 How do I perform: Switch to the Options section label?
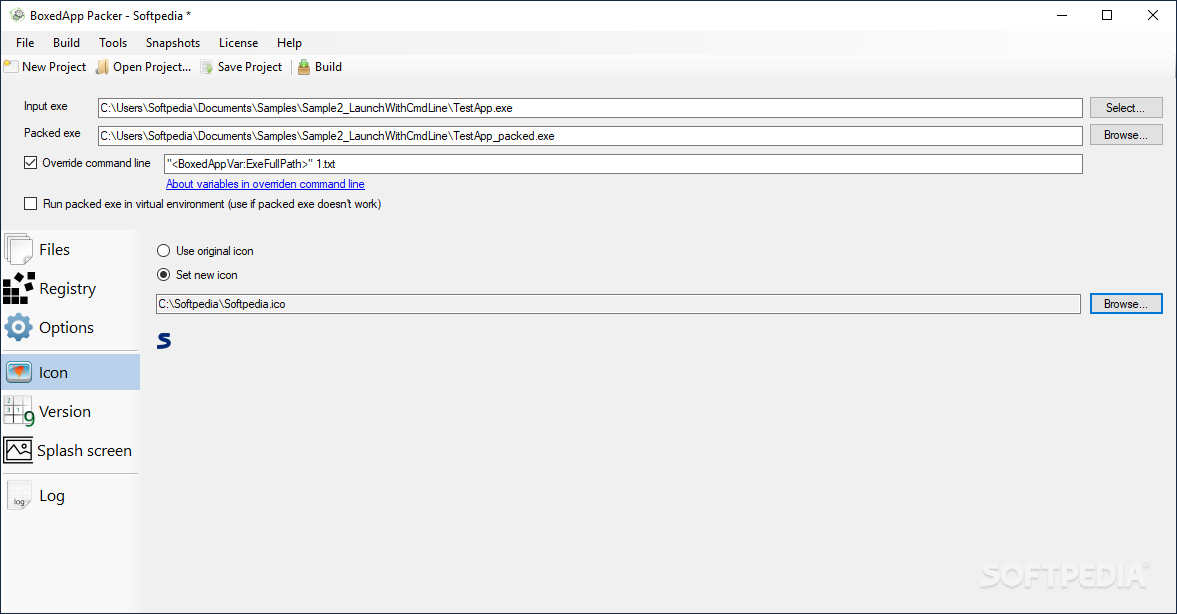[x=66, y=328]
